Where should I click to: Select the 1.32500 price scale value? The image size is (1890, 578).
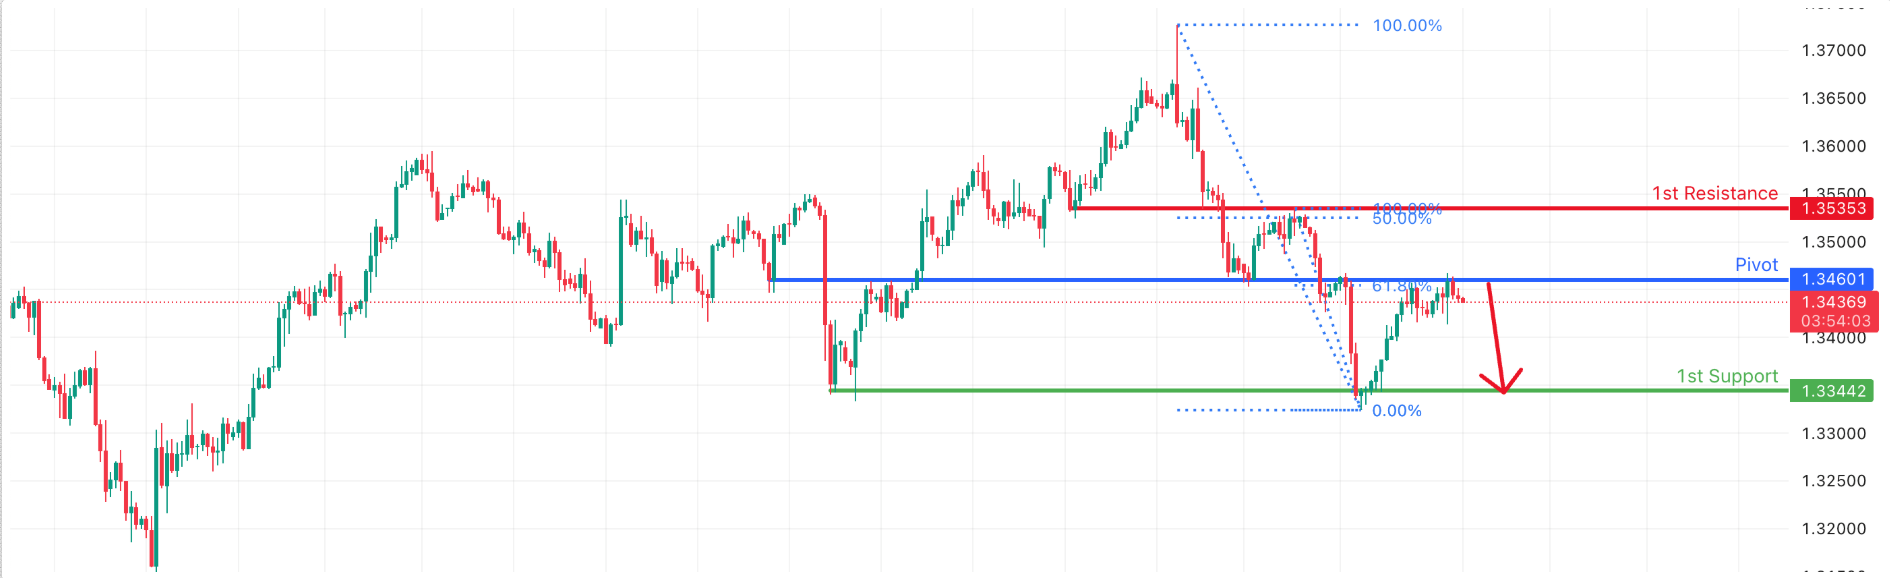tap(1833, 481)
